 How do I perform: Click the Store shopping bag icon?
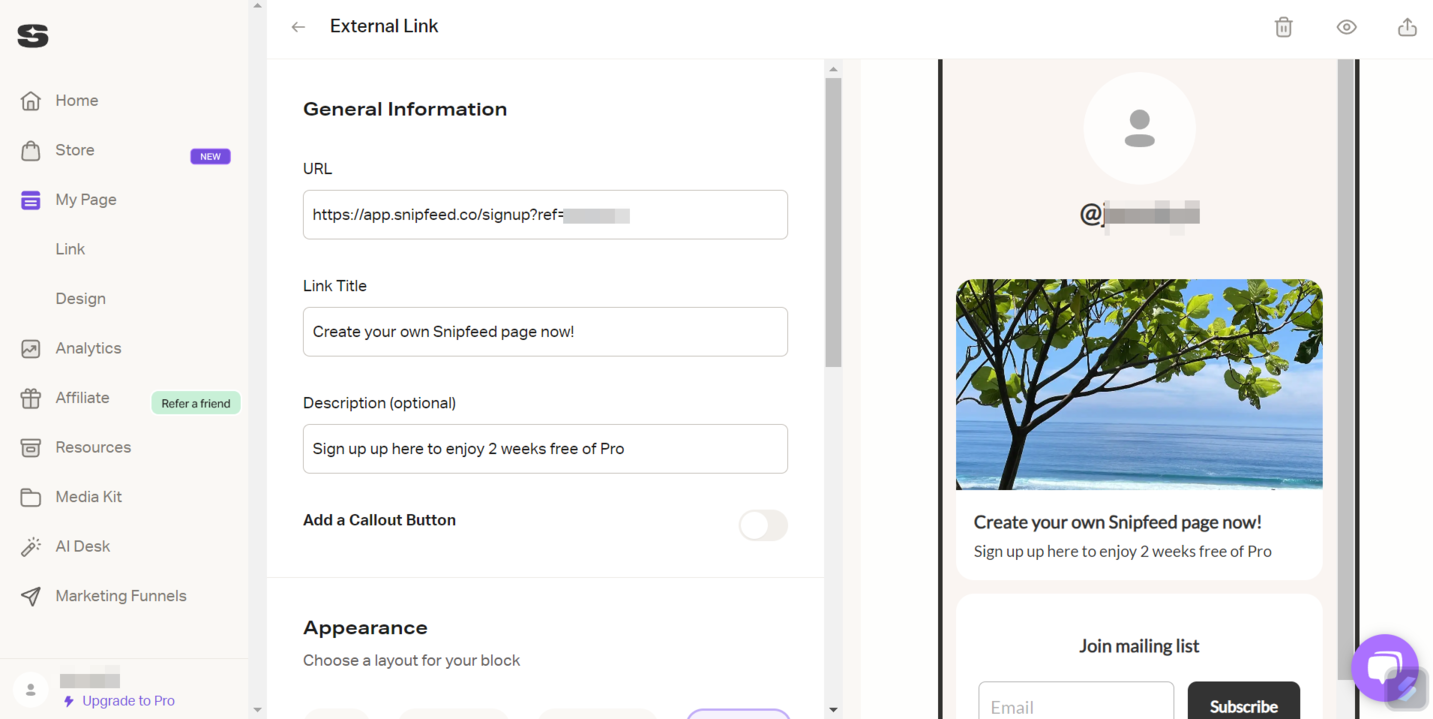tap(31, 150)
